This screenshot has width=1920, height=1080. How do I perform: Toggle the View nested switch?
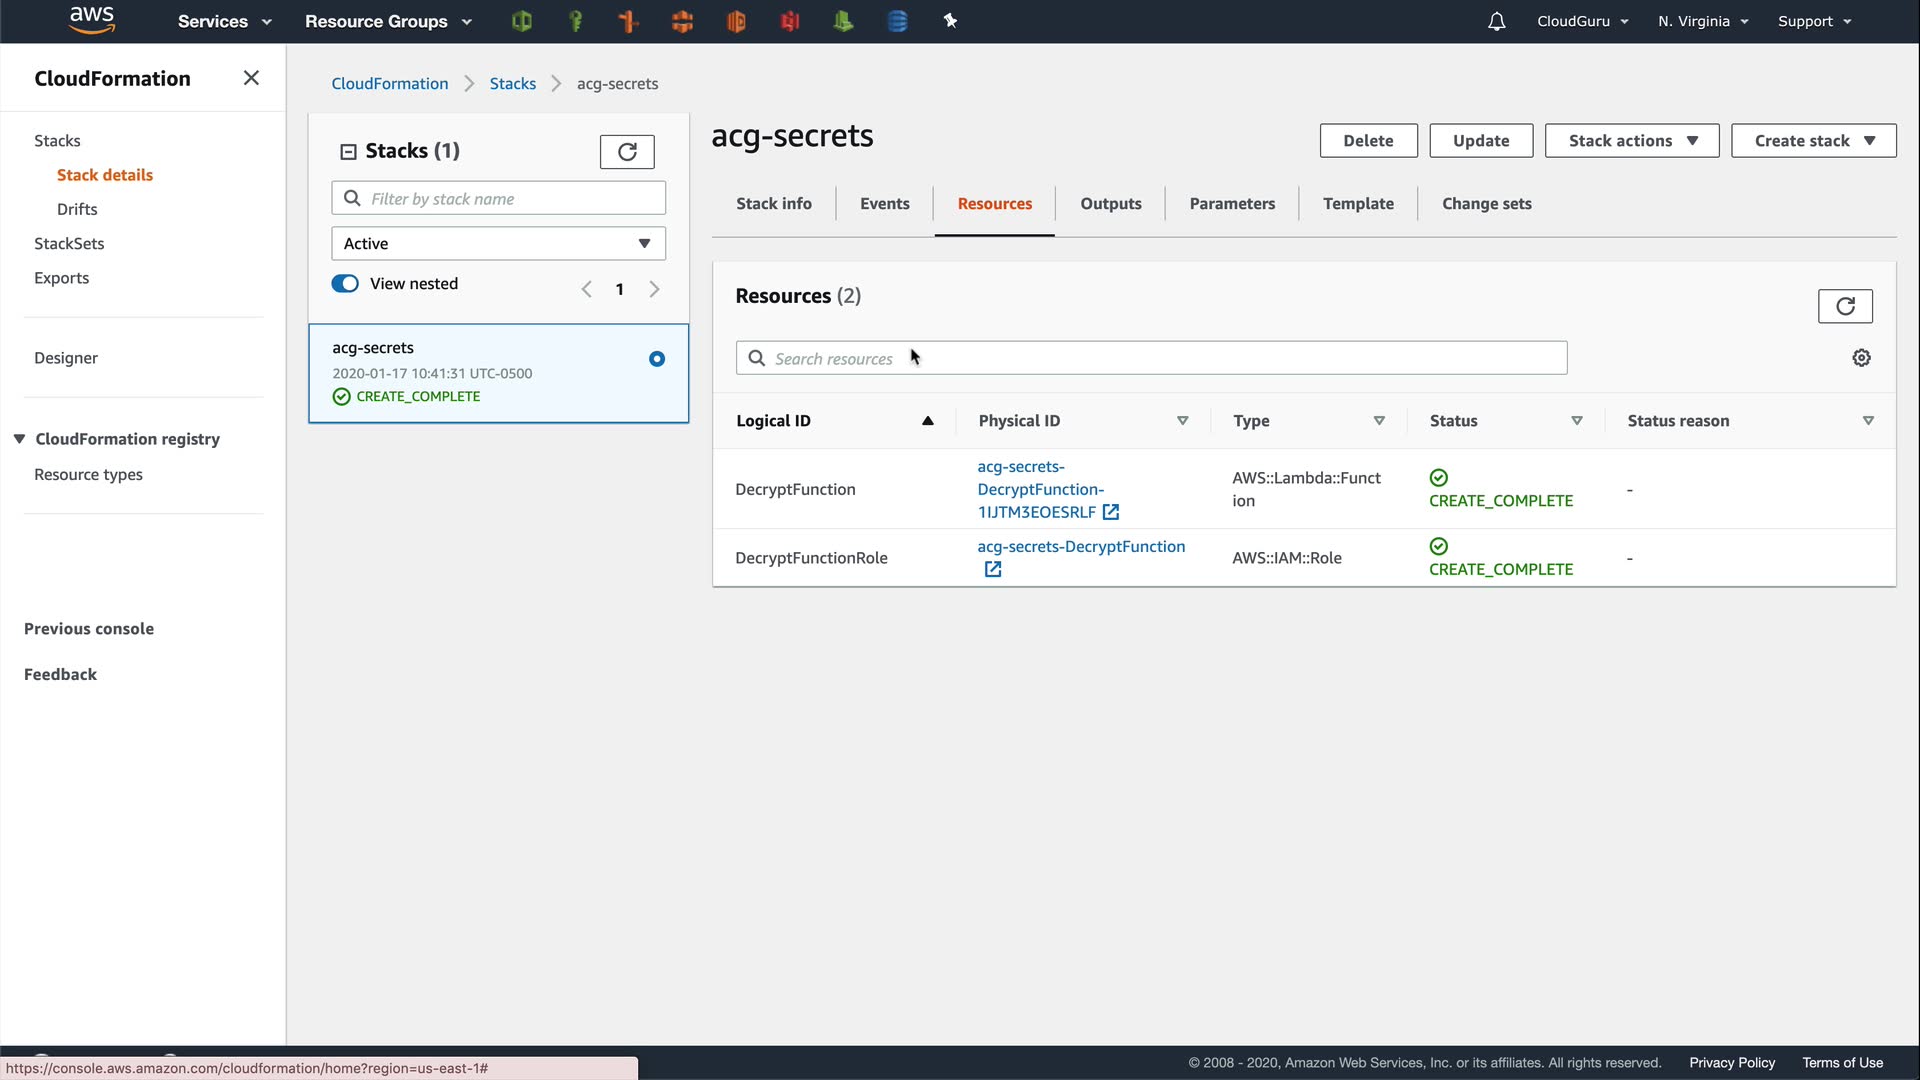345,284
